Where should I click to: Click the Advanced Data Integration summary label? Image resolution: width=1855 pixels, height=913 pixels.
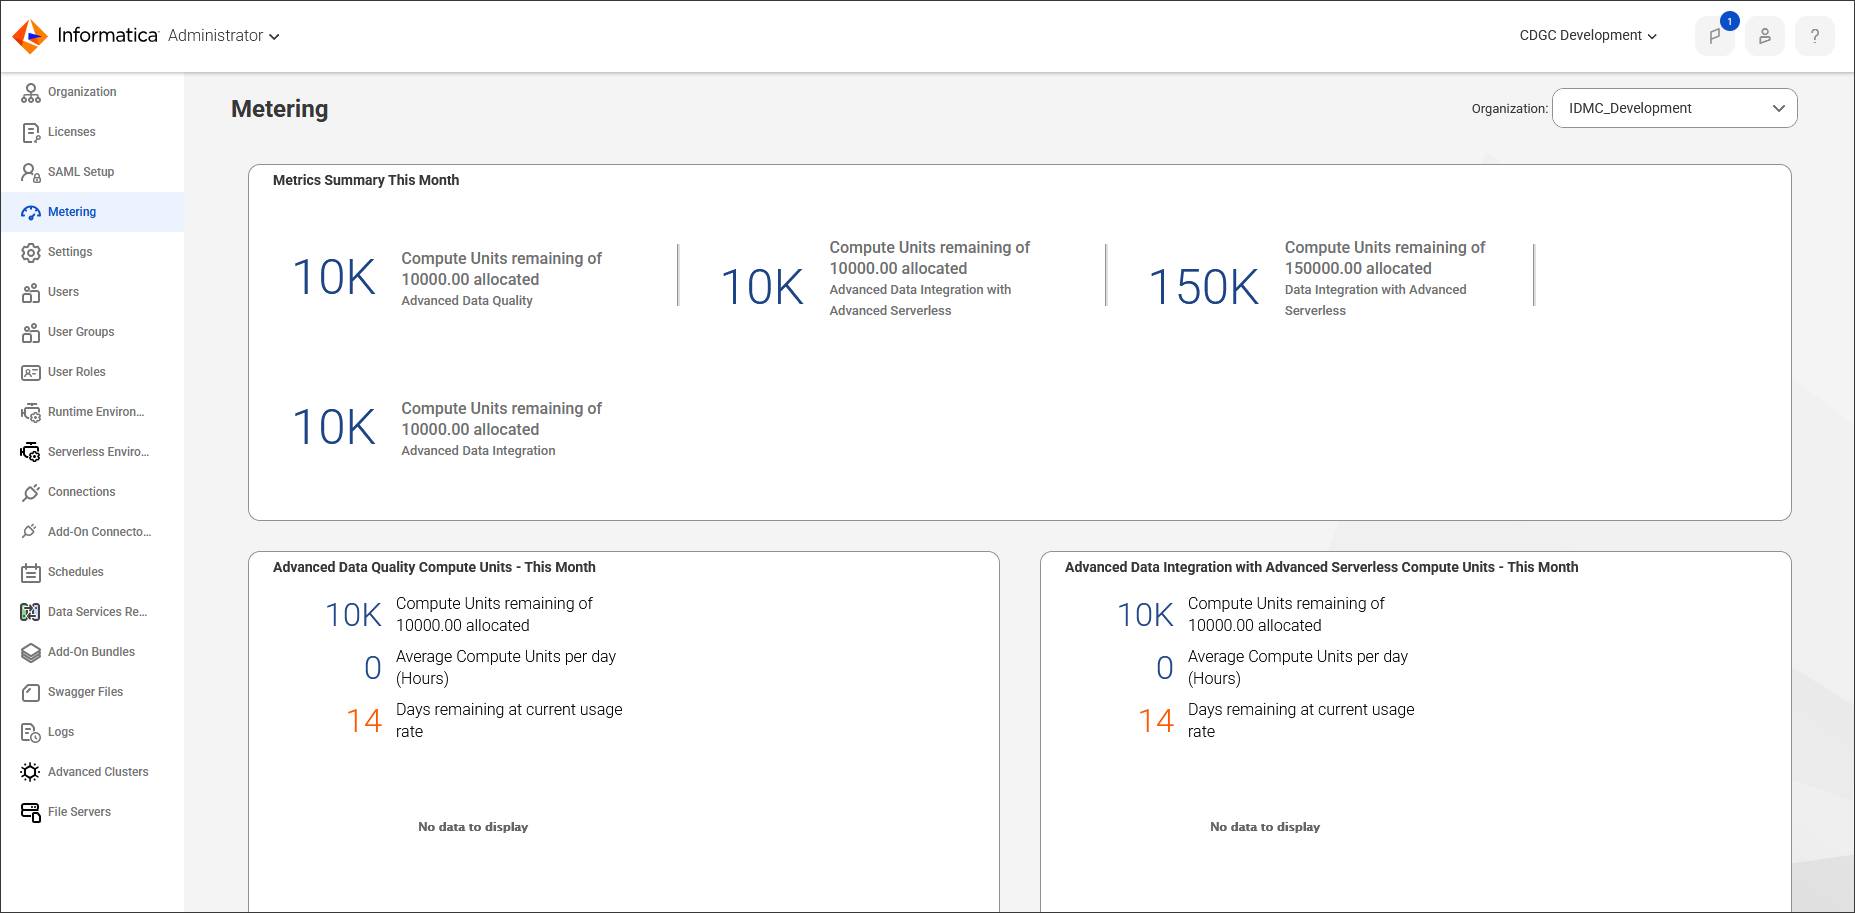coord(478,451)
